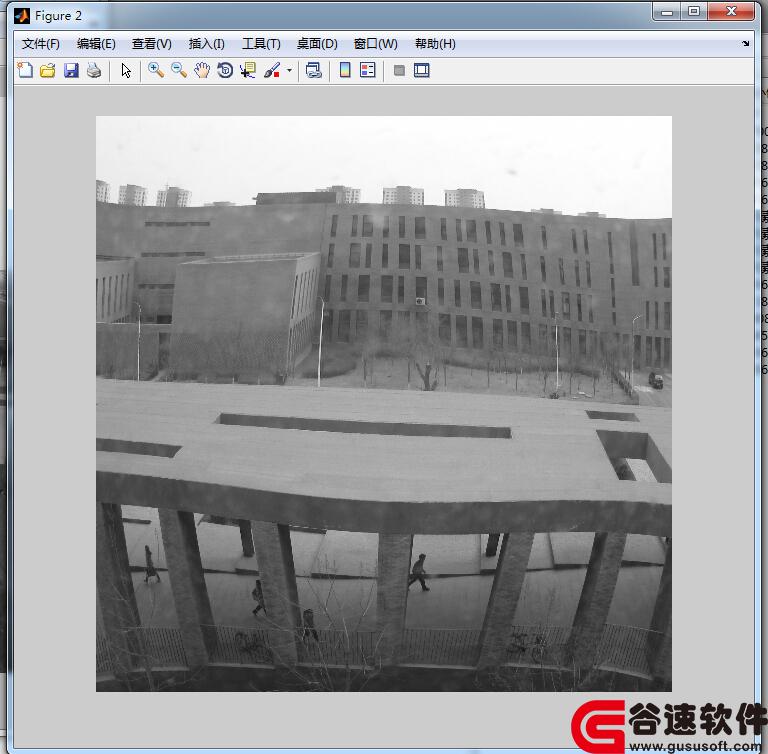
Task: Activate the Zoom In magnifier tool
Action: (x=156, y=71)
